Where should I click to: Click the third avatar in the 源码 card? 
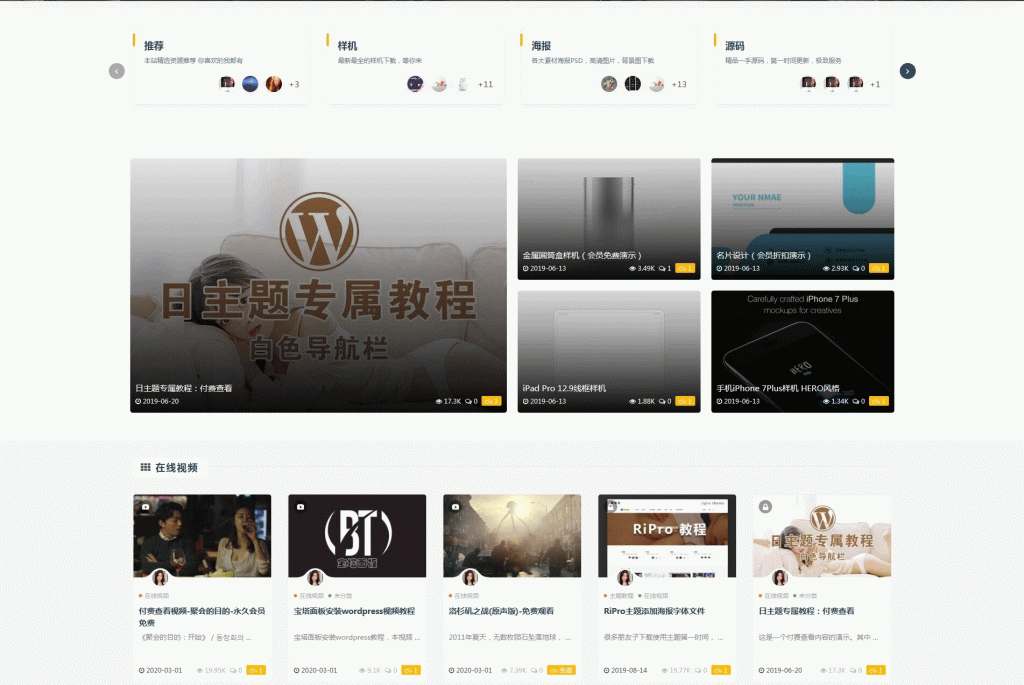(x=856, y=84)
